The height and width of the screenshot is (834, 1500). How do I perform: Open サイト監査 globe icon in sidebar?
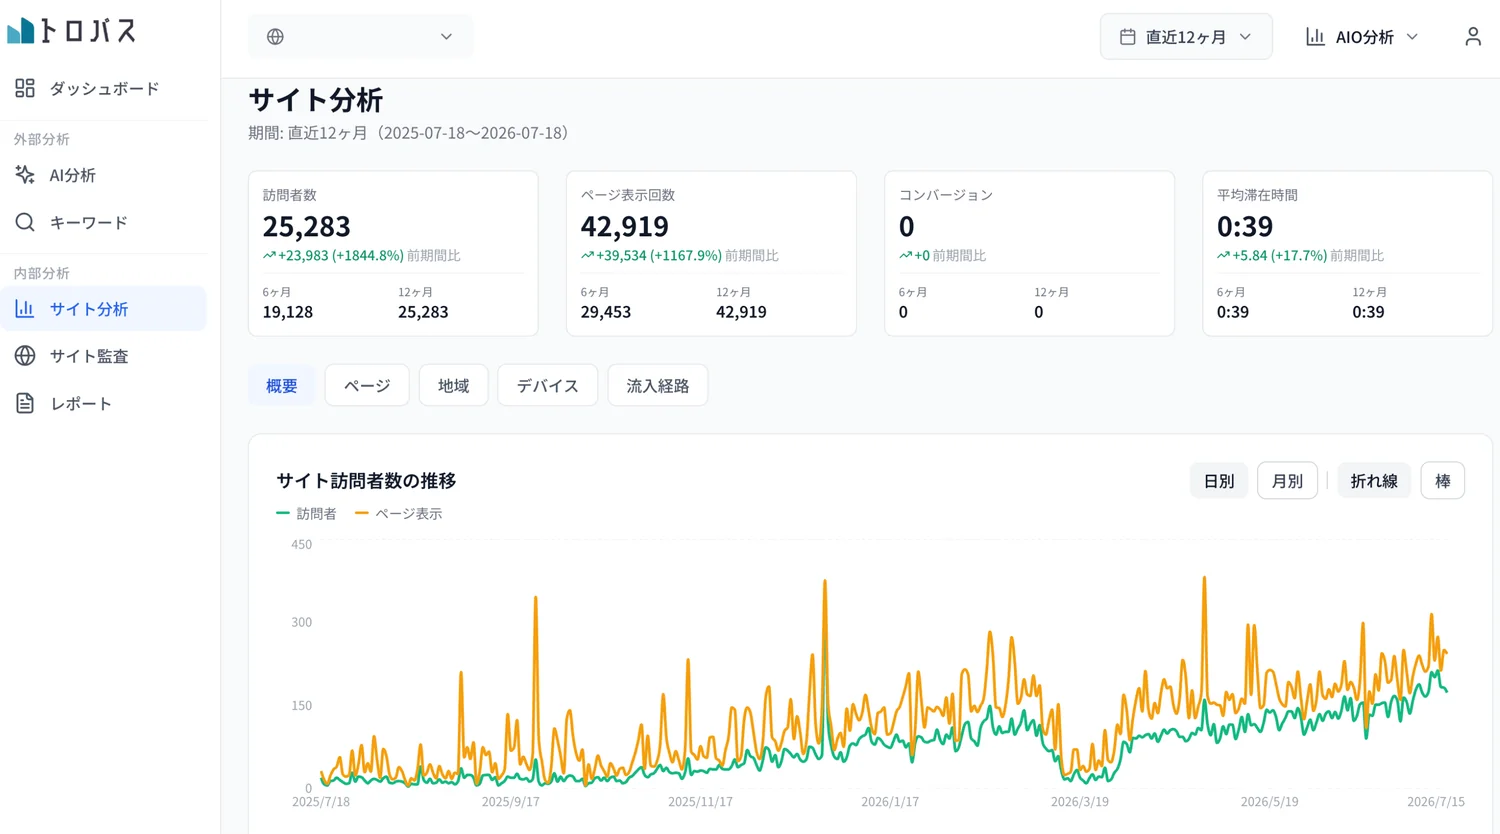click(25, 356)
